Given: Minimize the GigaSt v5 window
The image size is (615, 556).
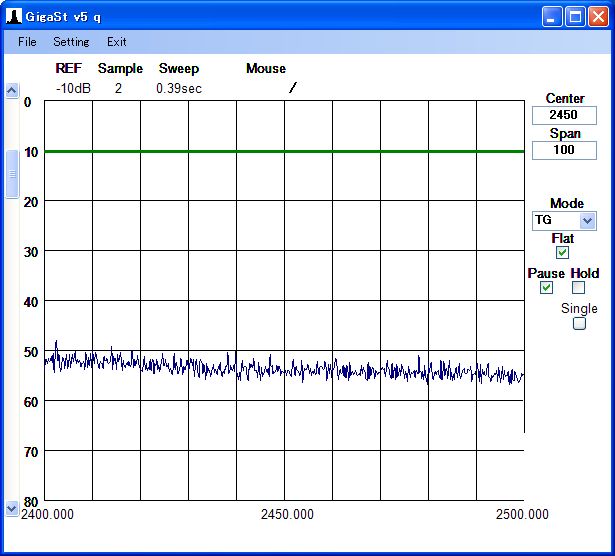Looking at the screenshot, I should (x=553, y=16).
